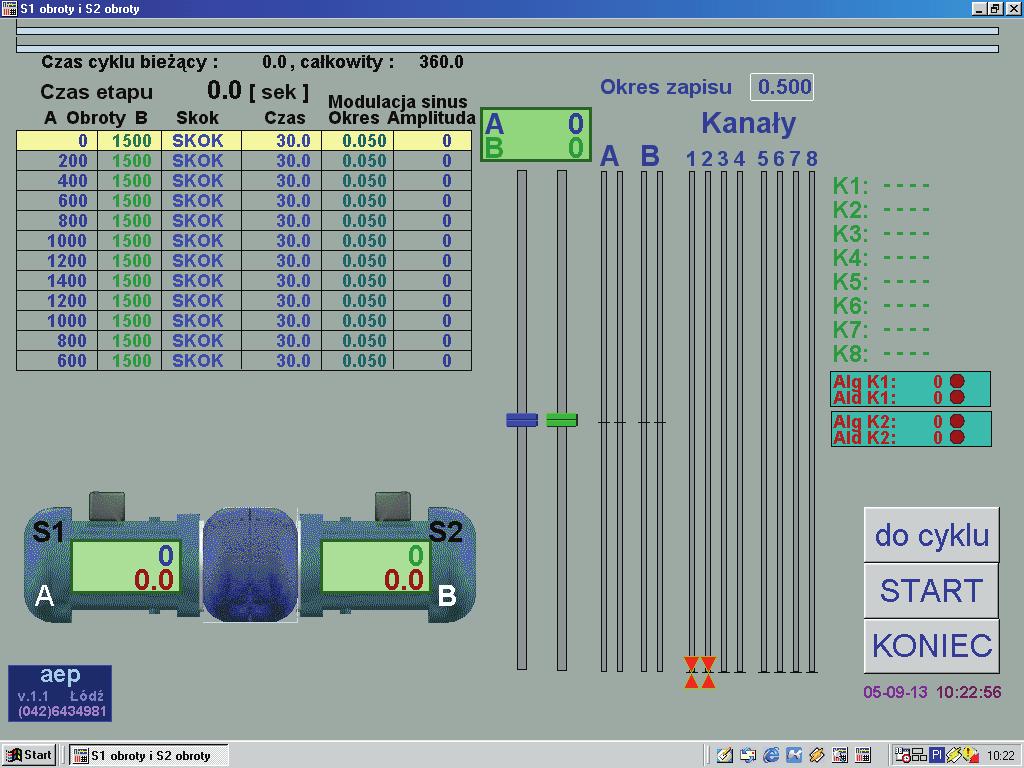This screenshot has height=768, width=1024.
Task: Click the KONIEC button
Action: tap(931, 646)
